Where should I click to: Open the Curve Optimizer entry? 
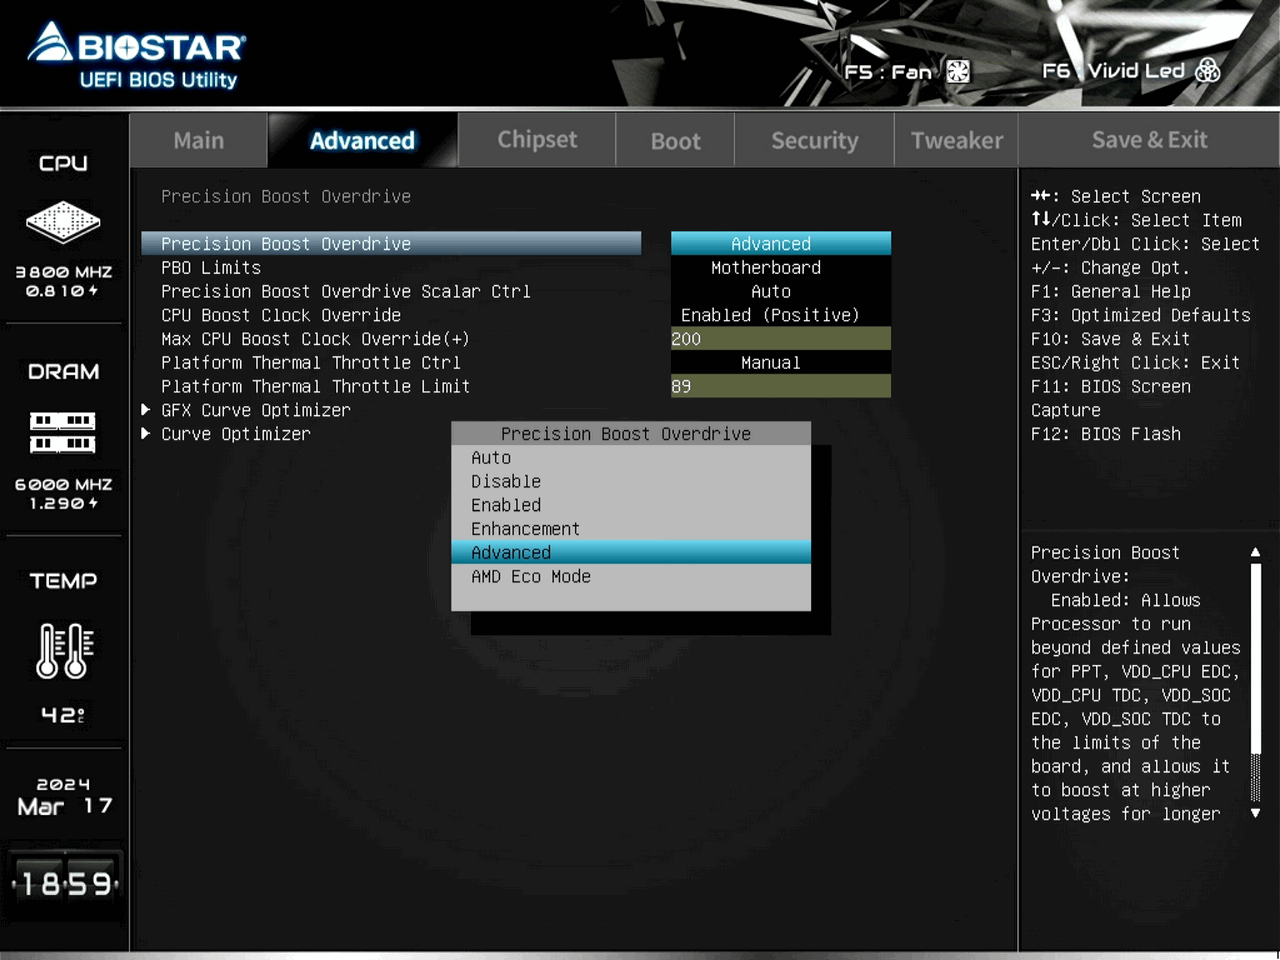pyautogui.click(x=236, y=434)
